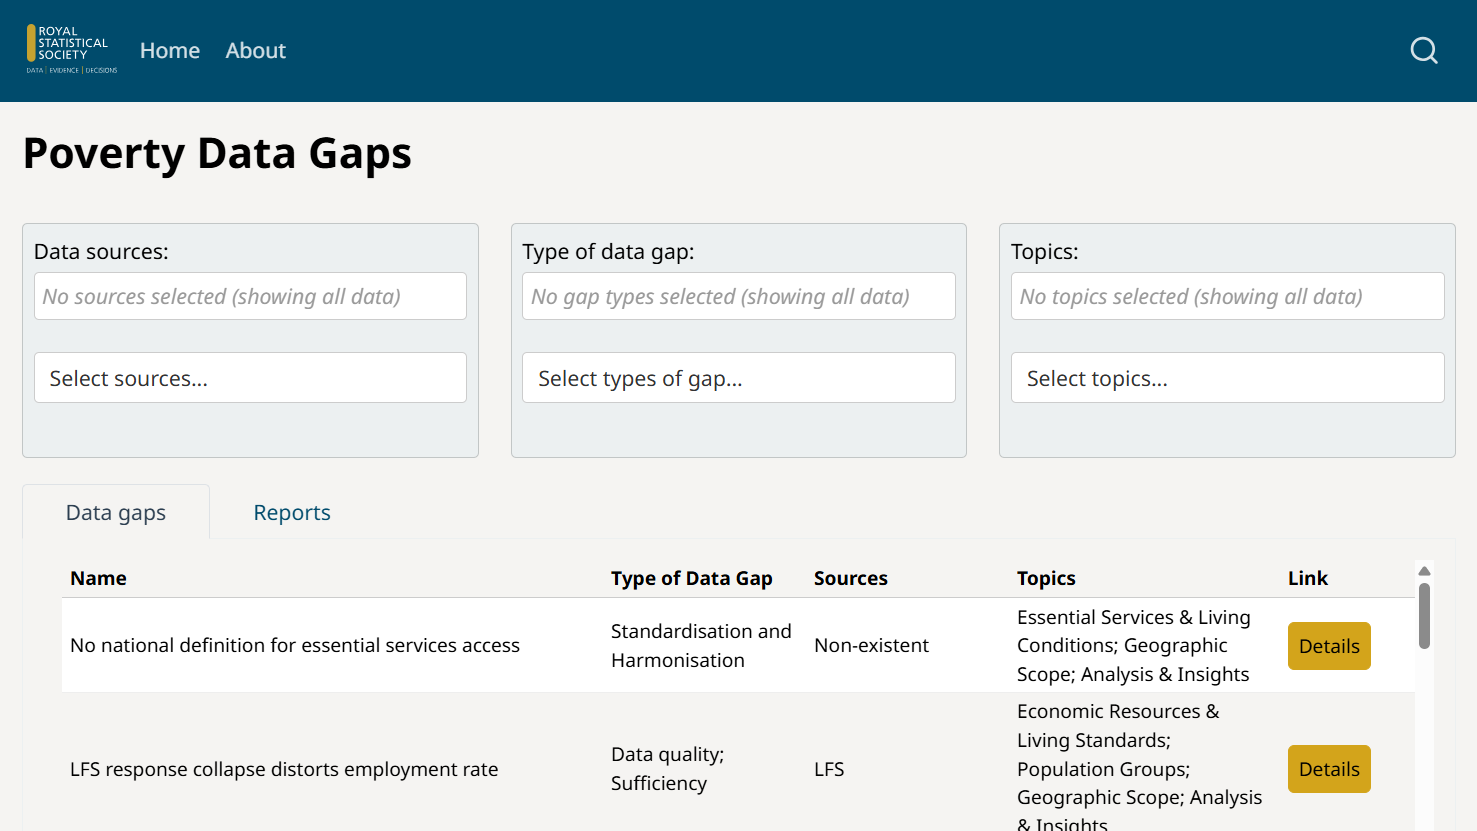Switch to the Data gaps tab
The image size is (1477, 831).
pyautogui.click(x=116, y=513)
